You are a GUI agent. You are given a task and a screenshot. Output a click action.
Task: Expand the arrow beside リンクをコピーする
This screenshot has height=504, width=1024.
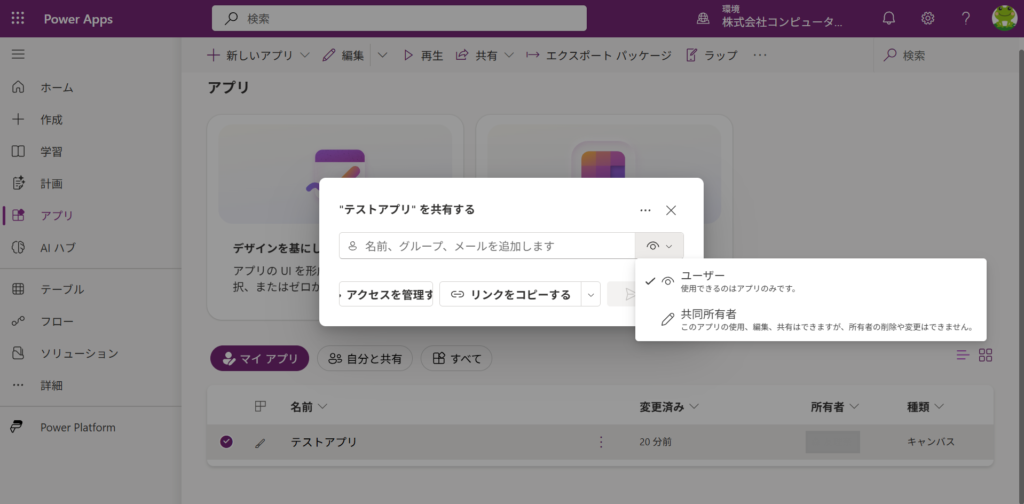pyautogui.click(x=590, y=294)
